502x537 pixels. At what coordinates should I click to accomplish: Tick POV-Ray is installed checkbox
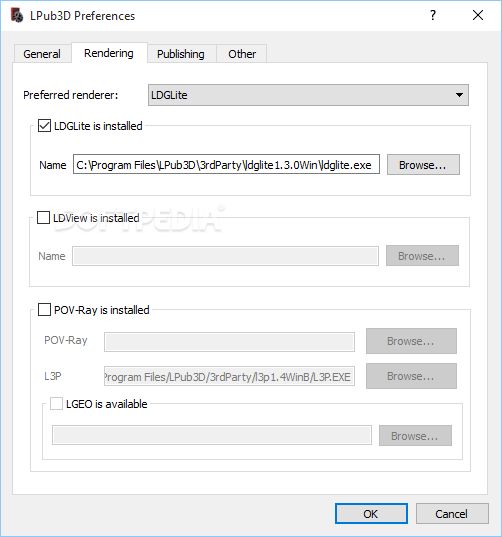44,310
